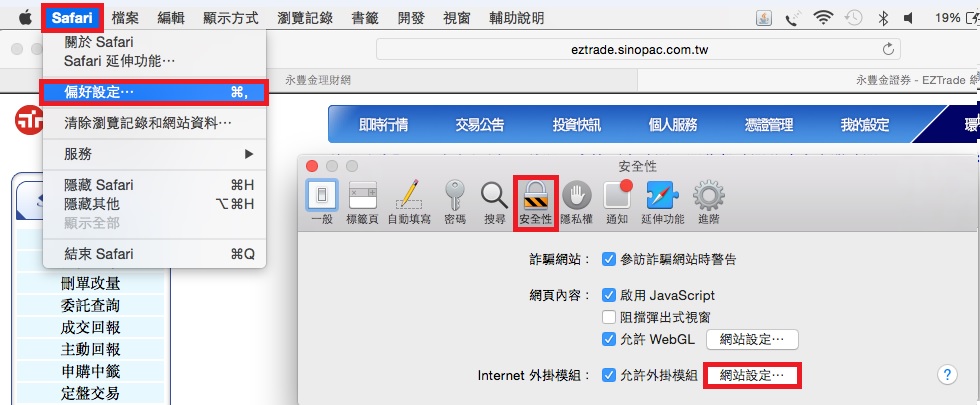
Task: Open the Wi-Fi status menu
Action: click(823, 18)
